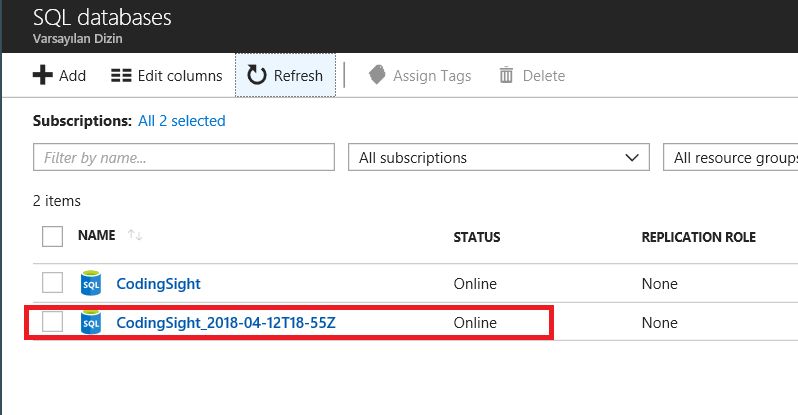The height and width of the screenshot is (415, 798).
Task: Click the STATUS column header
Action: pyautogui.click(x=477, y=237)
